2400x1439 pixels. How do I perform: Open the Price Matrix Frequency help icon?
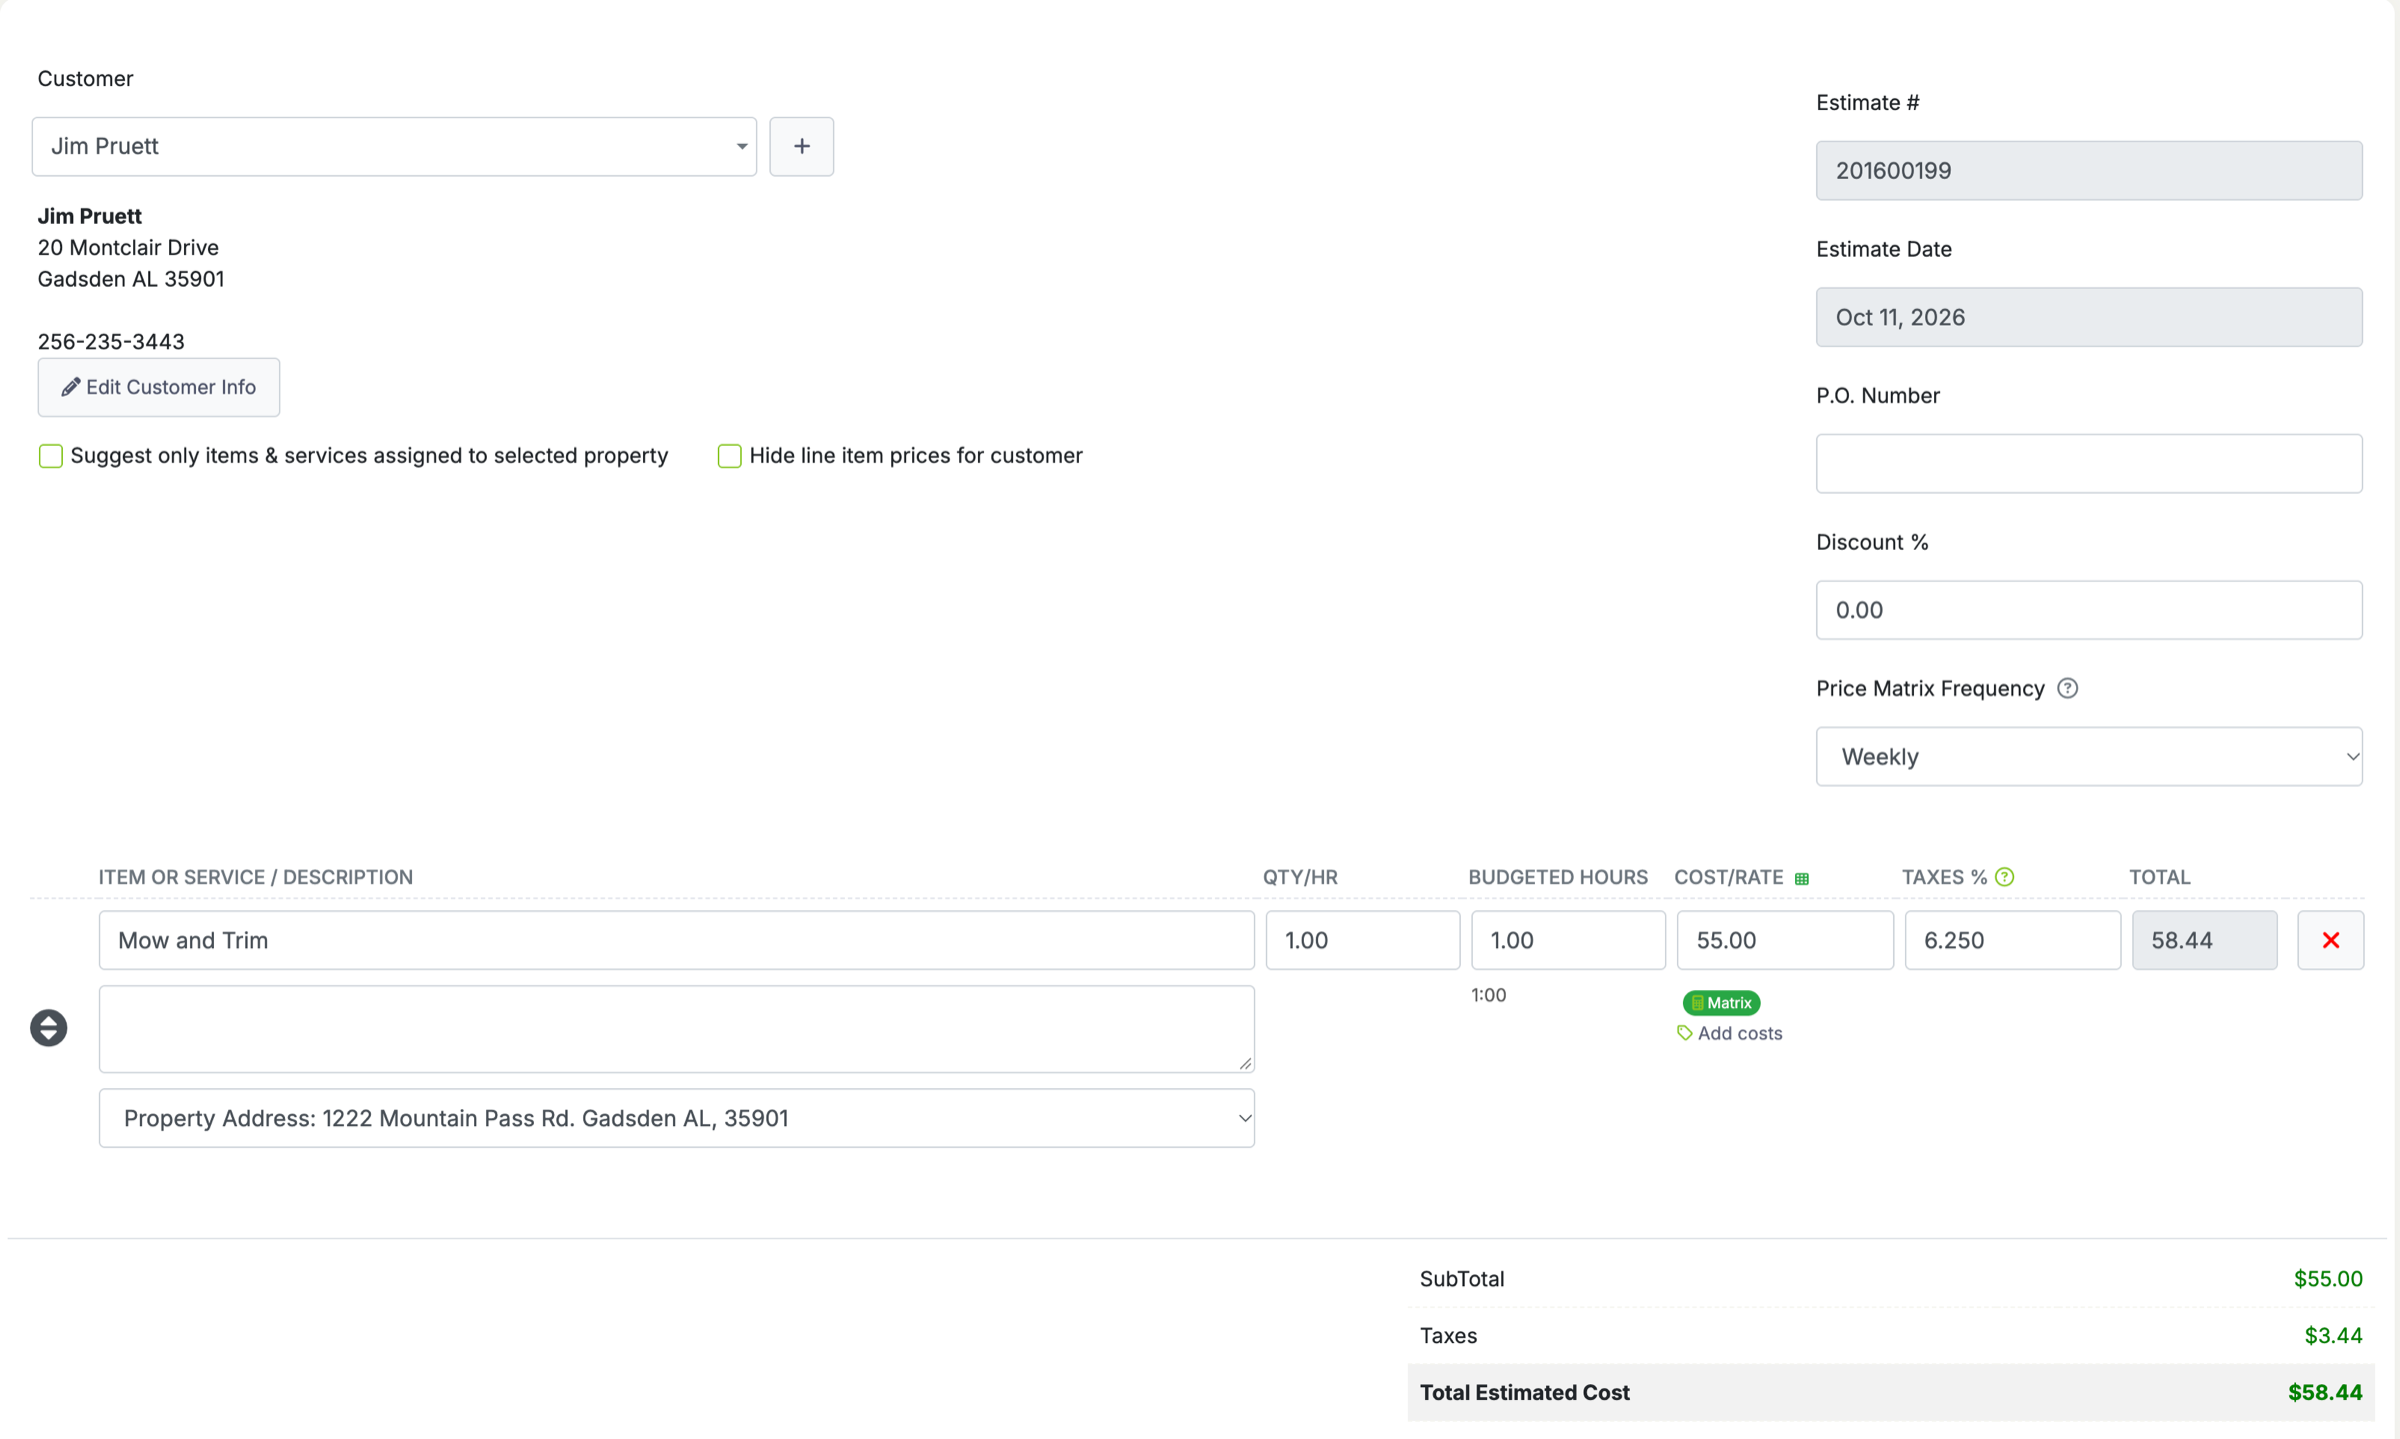coord(2067,688)
